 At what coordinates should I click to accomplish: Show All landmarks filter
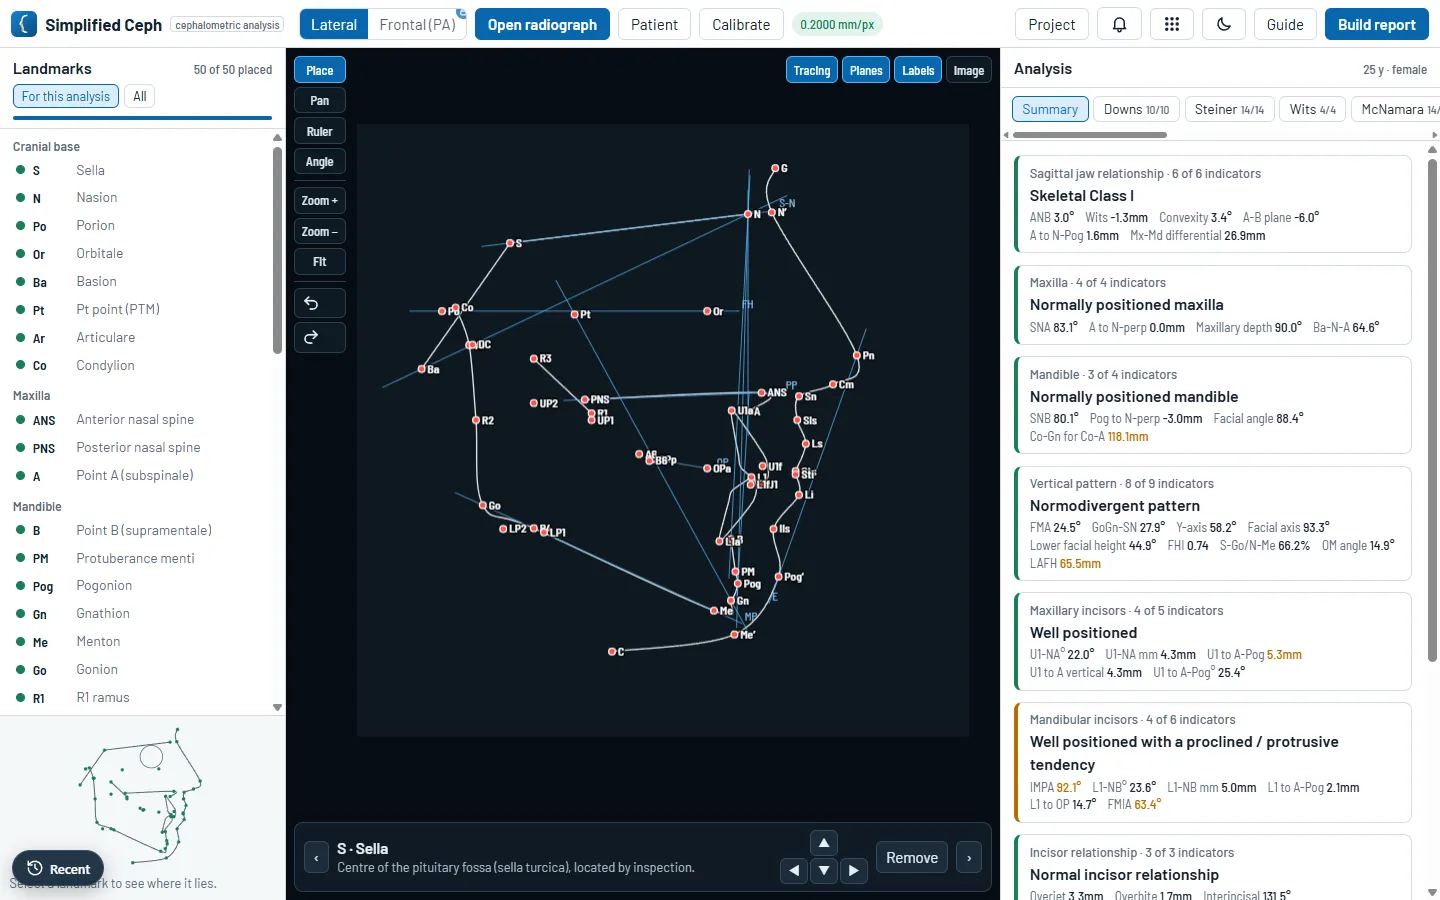pos(140,96)
